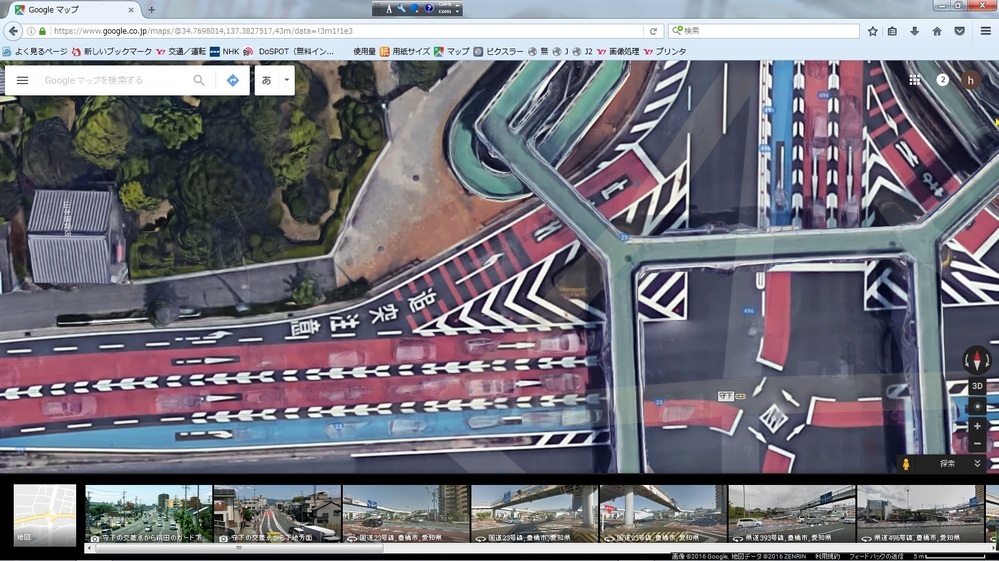This screenshot has height=561, width=999.
Task: Click the magnifier search icon in Maps
Action: [199, 80]
